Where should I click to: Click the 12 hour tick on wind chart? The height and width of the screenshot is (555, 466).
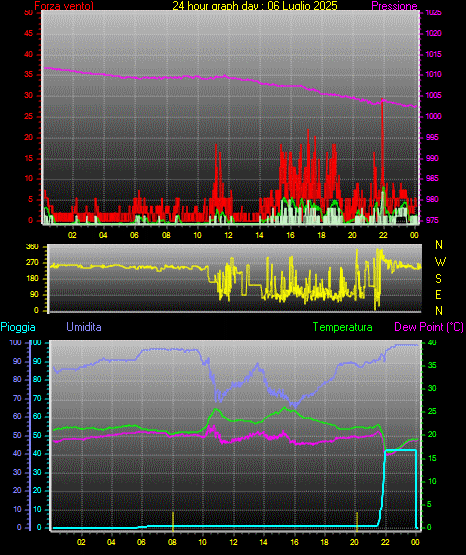click(x=229, y=235)
